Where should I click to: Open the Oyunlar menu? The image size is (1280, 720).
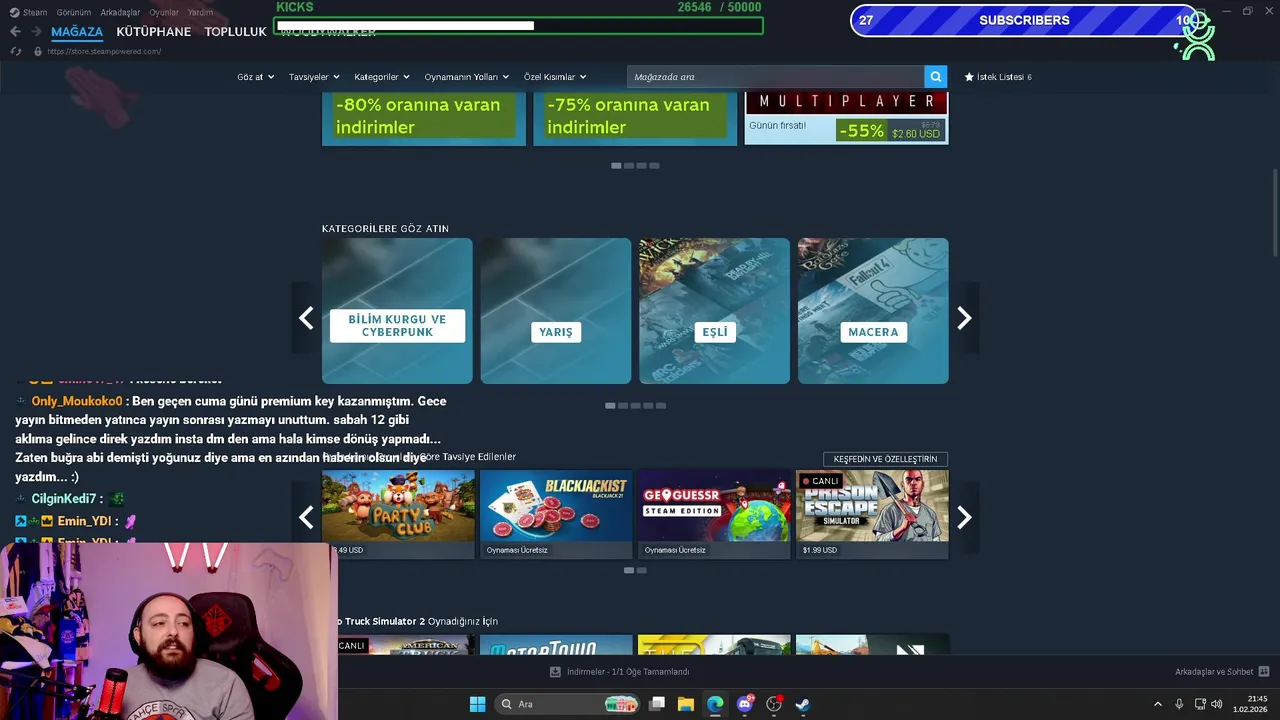tap(164, 12)
